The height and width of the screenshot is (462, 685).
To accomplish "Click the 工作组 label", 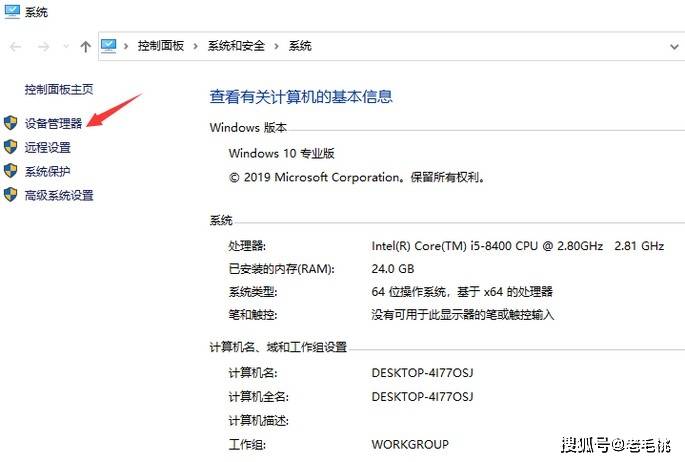I will pyautogui.click(x=247, y=445).
